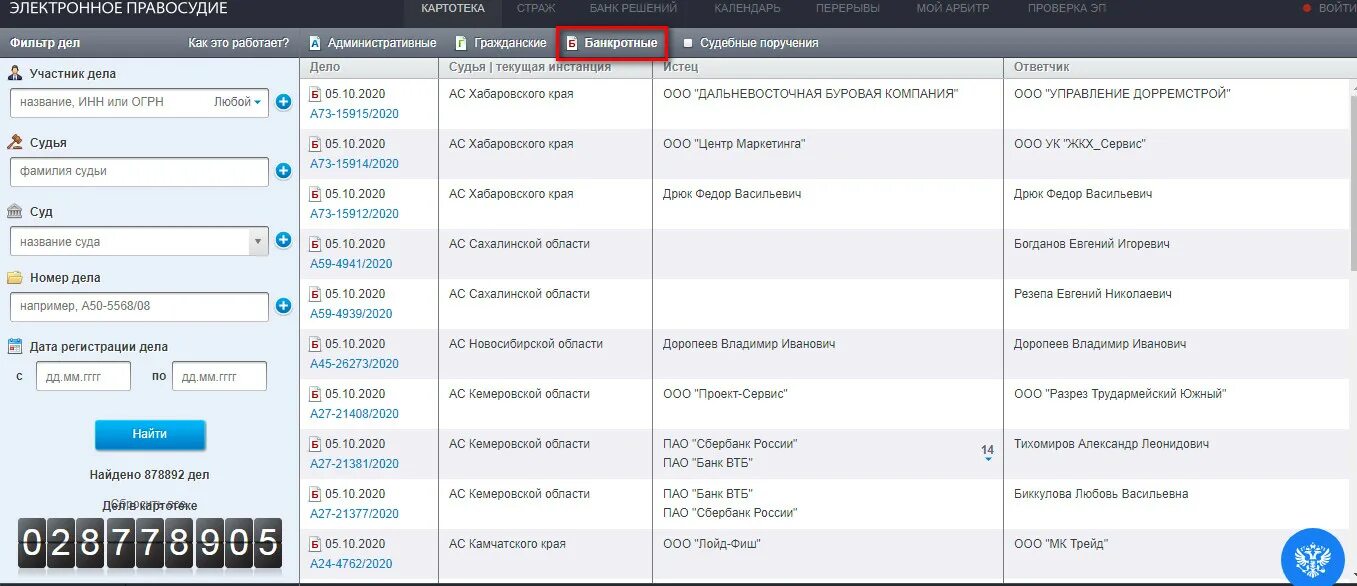Toggle the Административные filter

point(373,43)
